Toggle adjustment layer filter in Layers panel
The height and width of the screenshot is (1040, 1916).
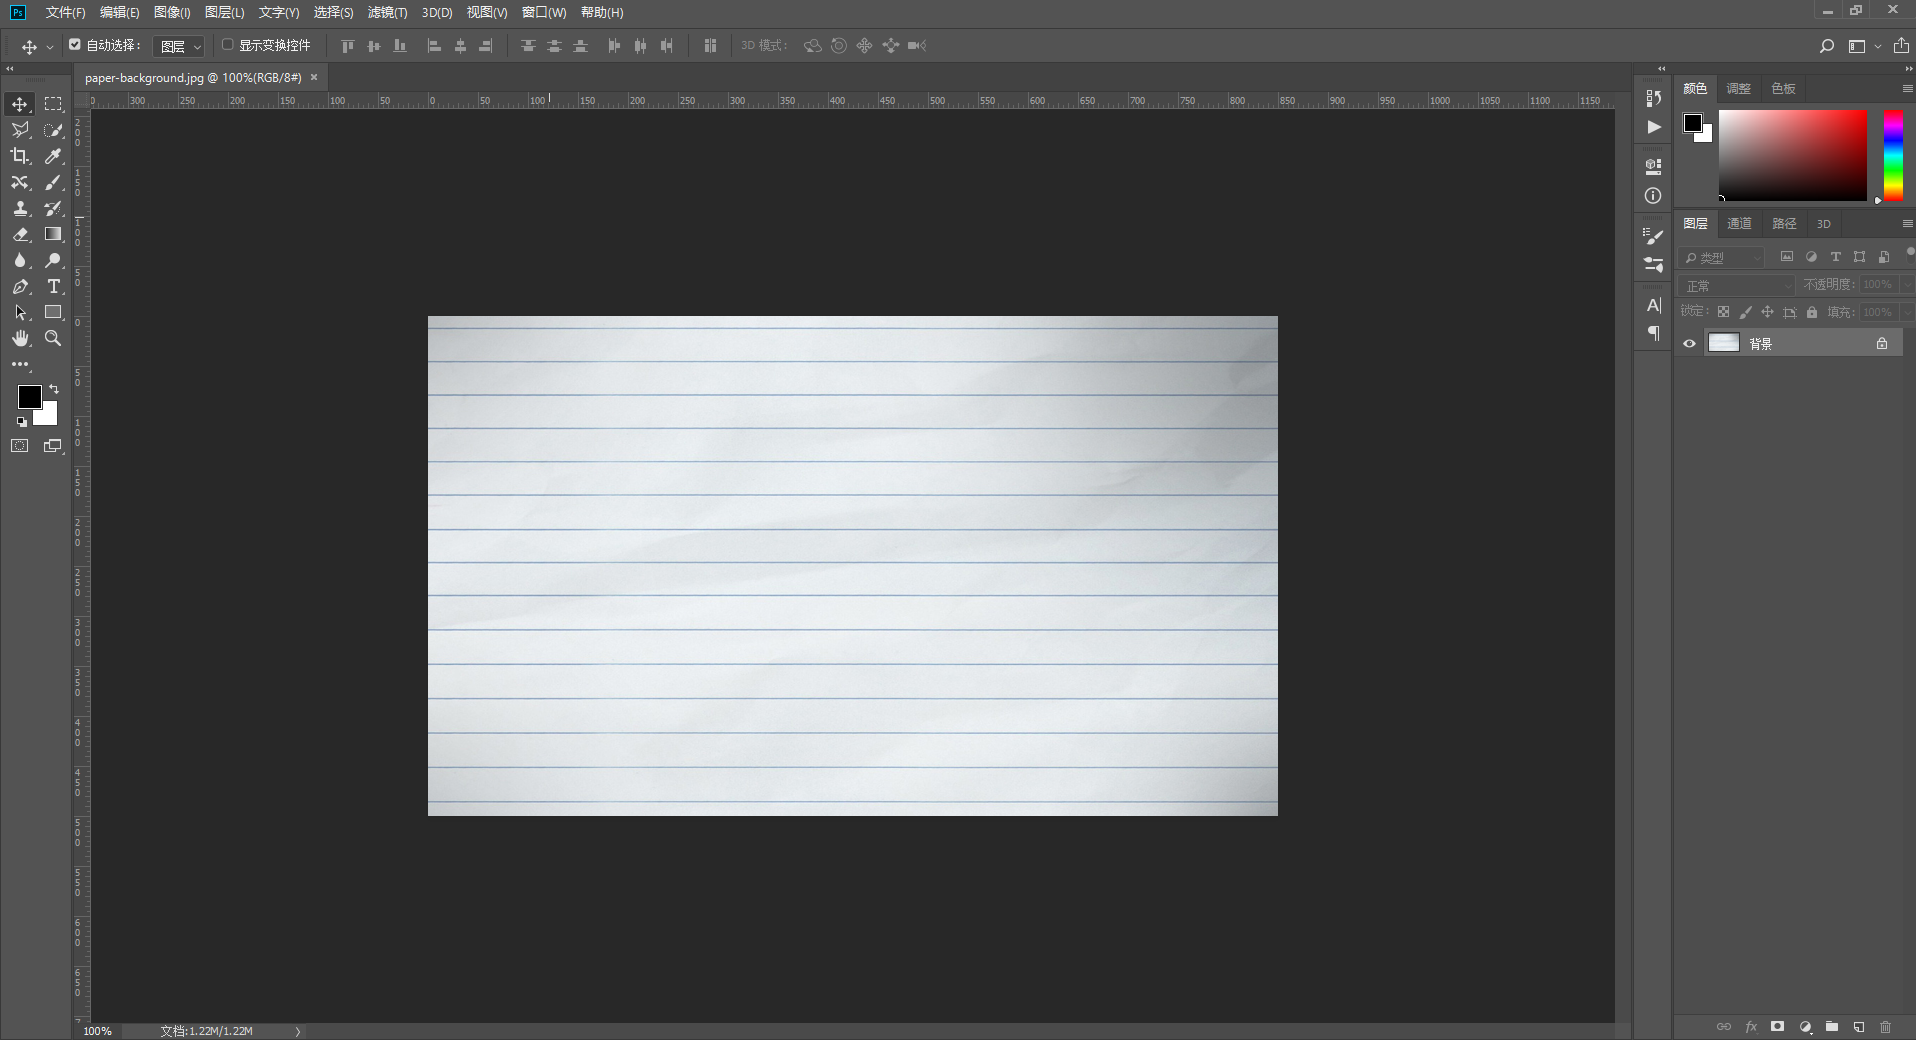(1811, 257)
